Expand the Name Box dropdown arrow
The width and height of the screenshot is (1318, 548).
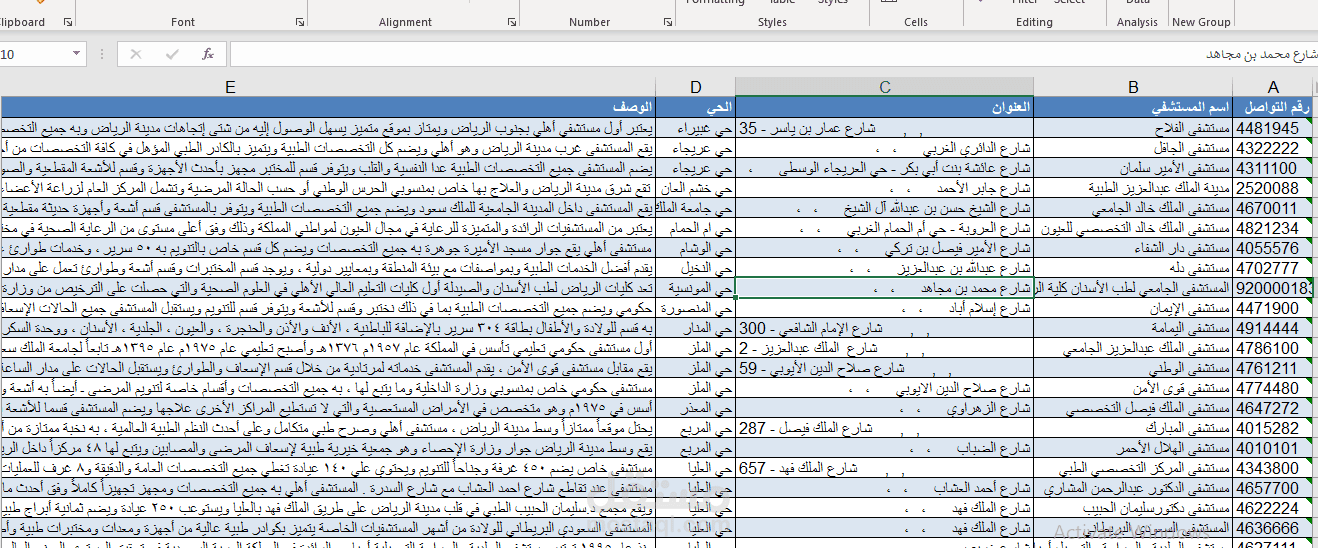[77, 54]
